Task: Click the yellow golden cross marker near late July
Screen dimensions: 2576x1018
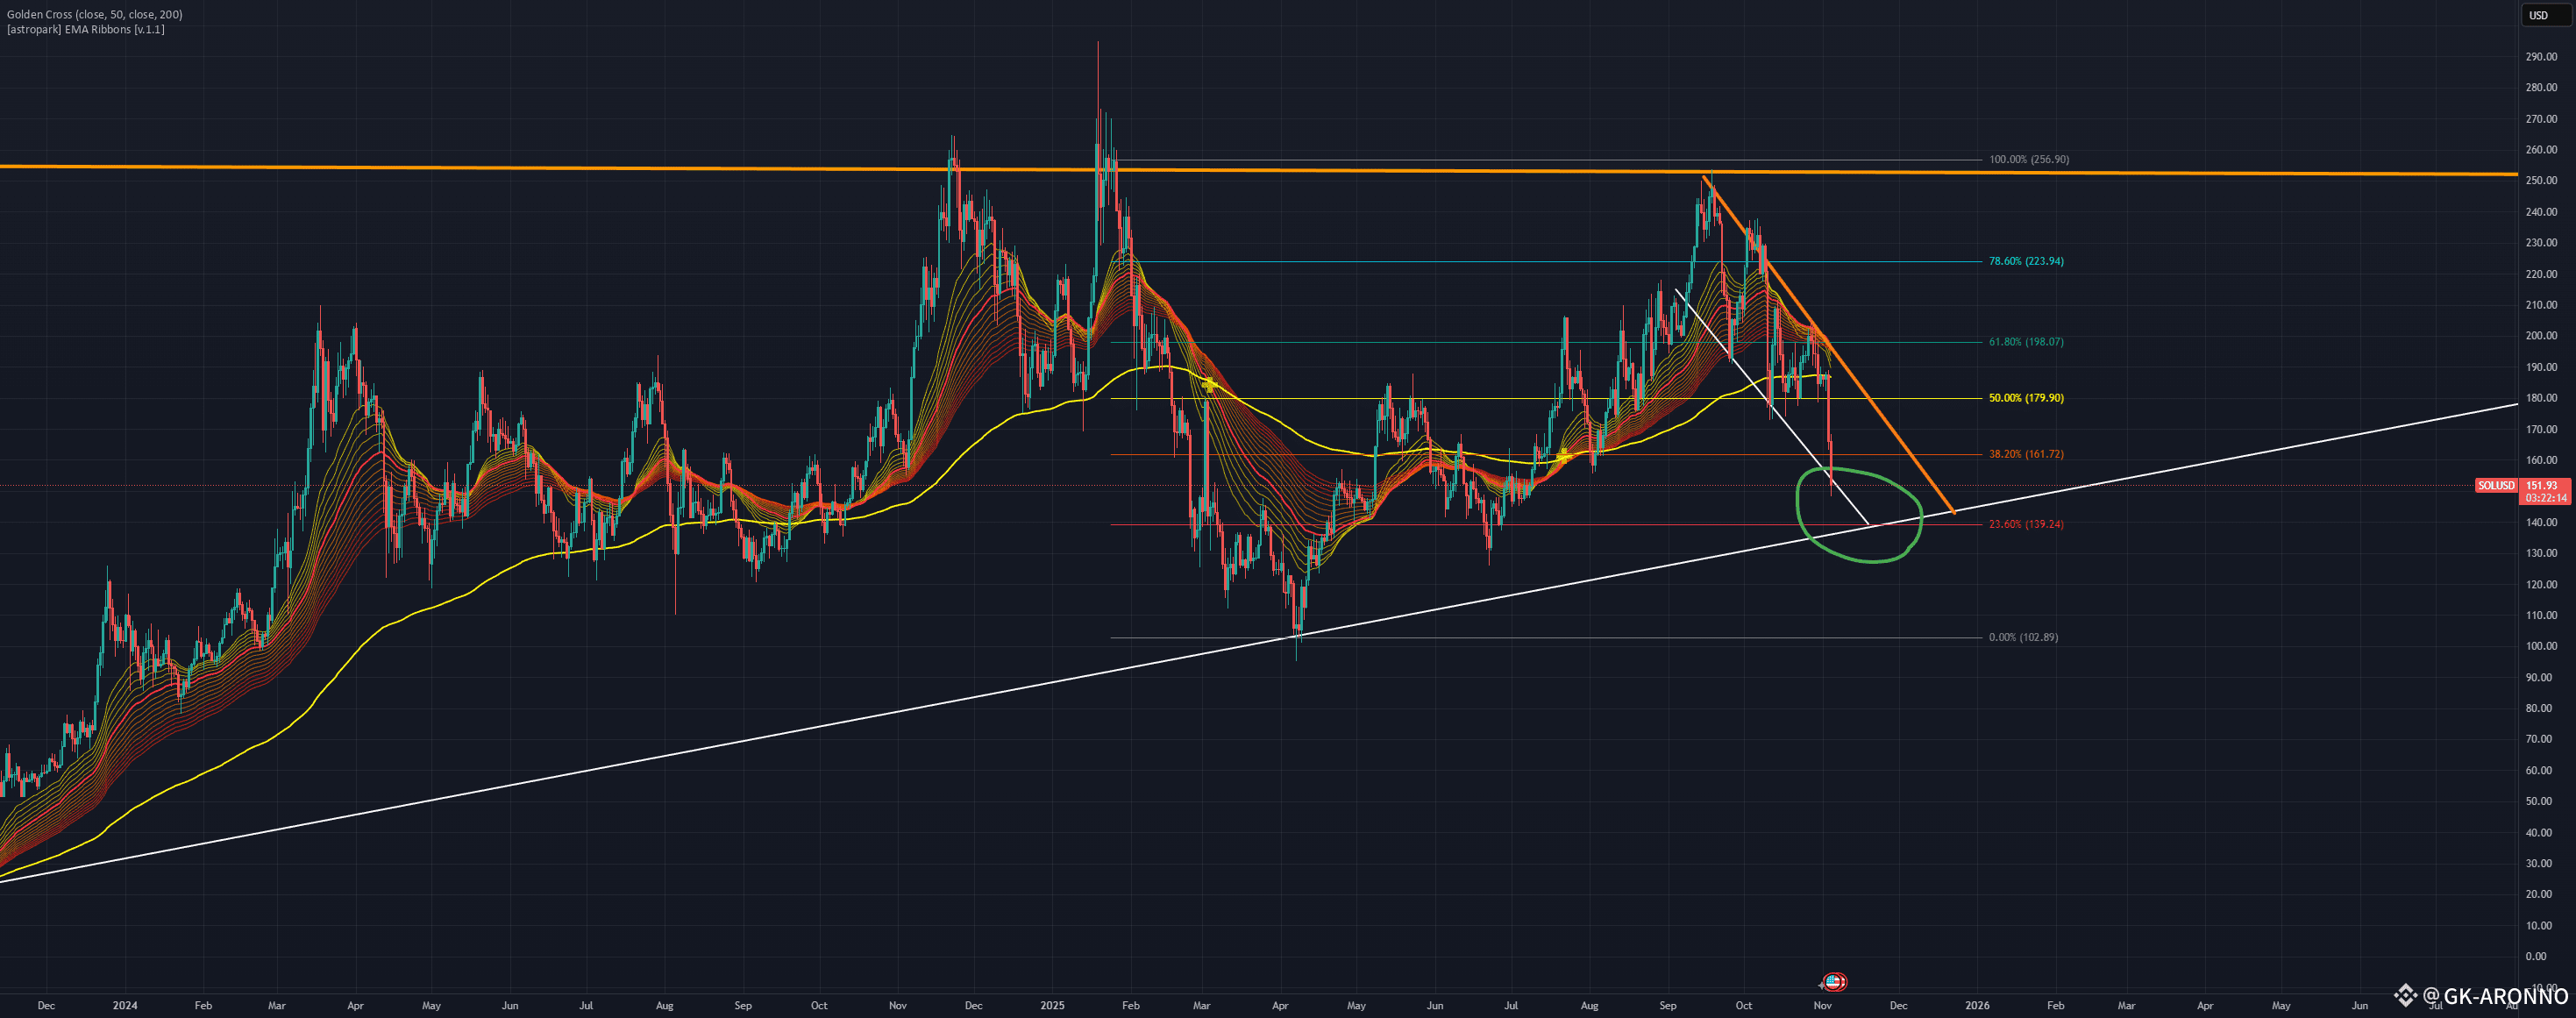Action: (x=1563, y=456)
